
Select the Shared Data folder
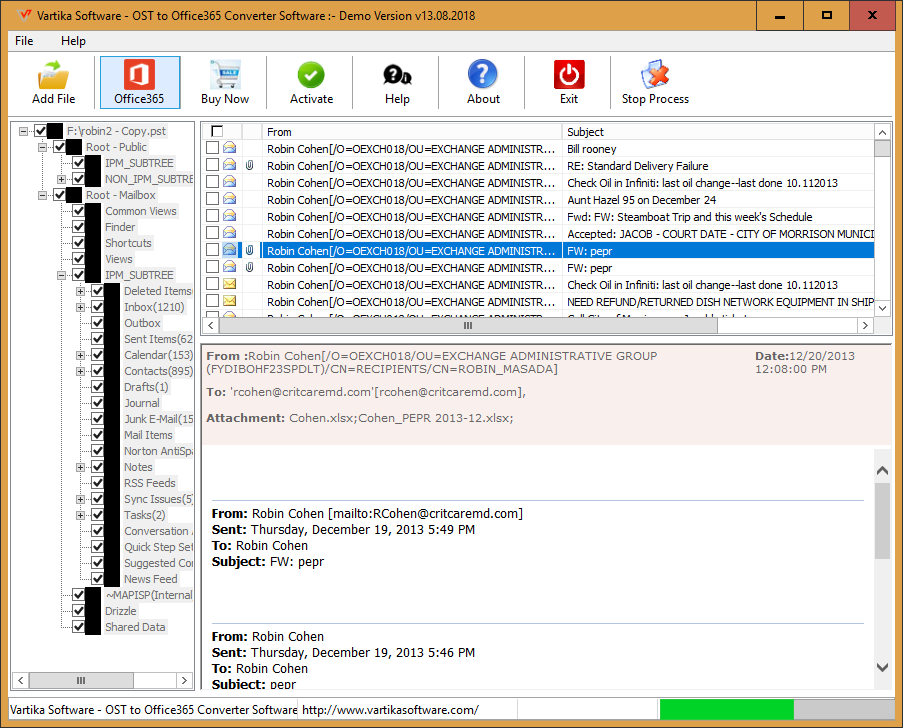(x=135, y=627)
